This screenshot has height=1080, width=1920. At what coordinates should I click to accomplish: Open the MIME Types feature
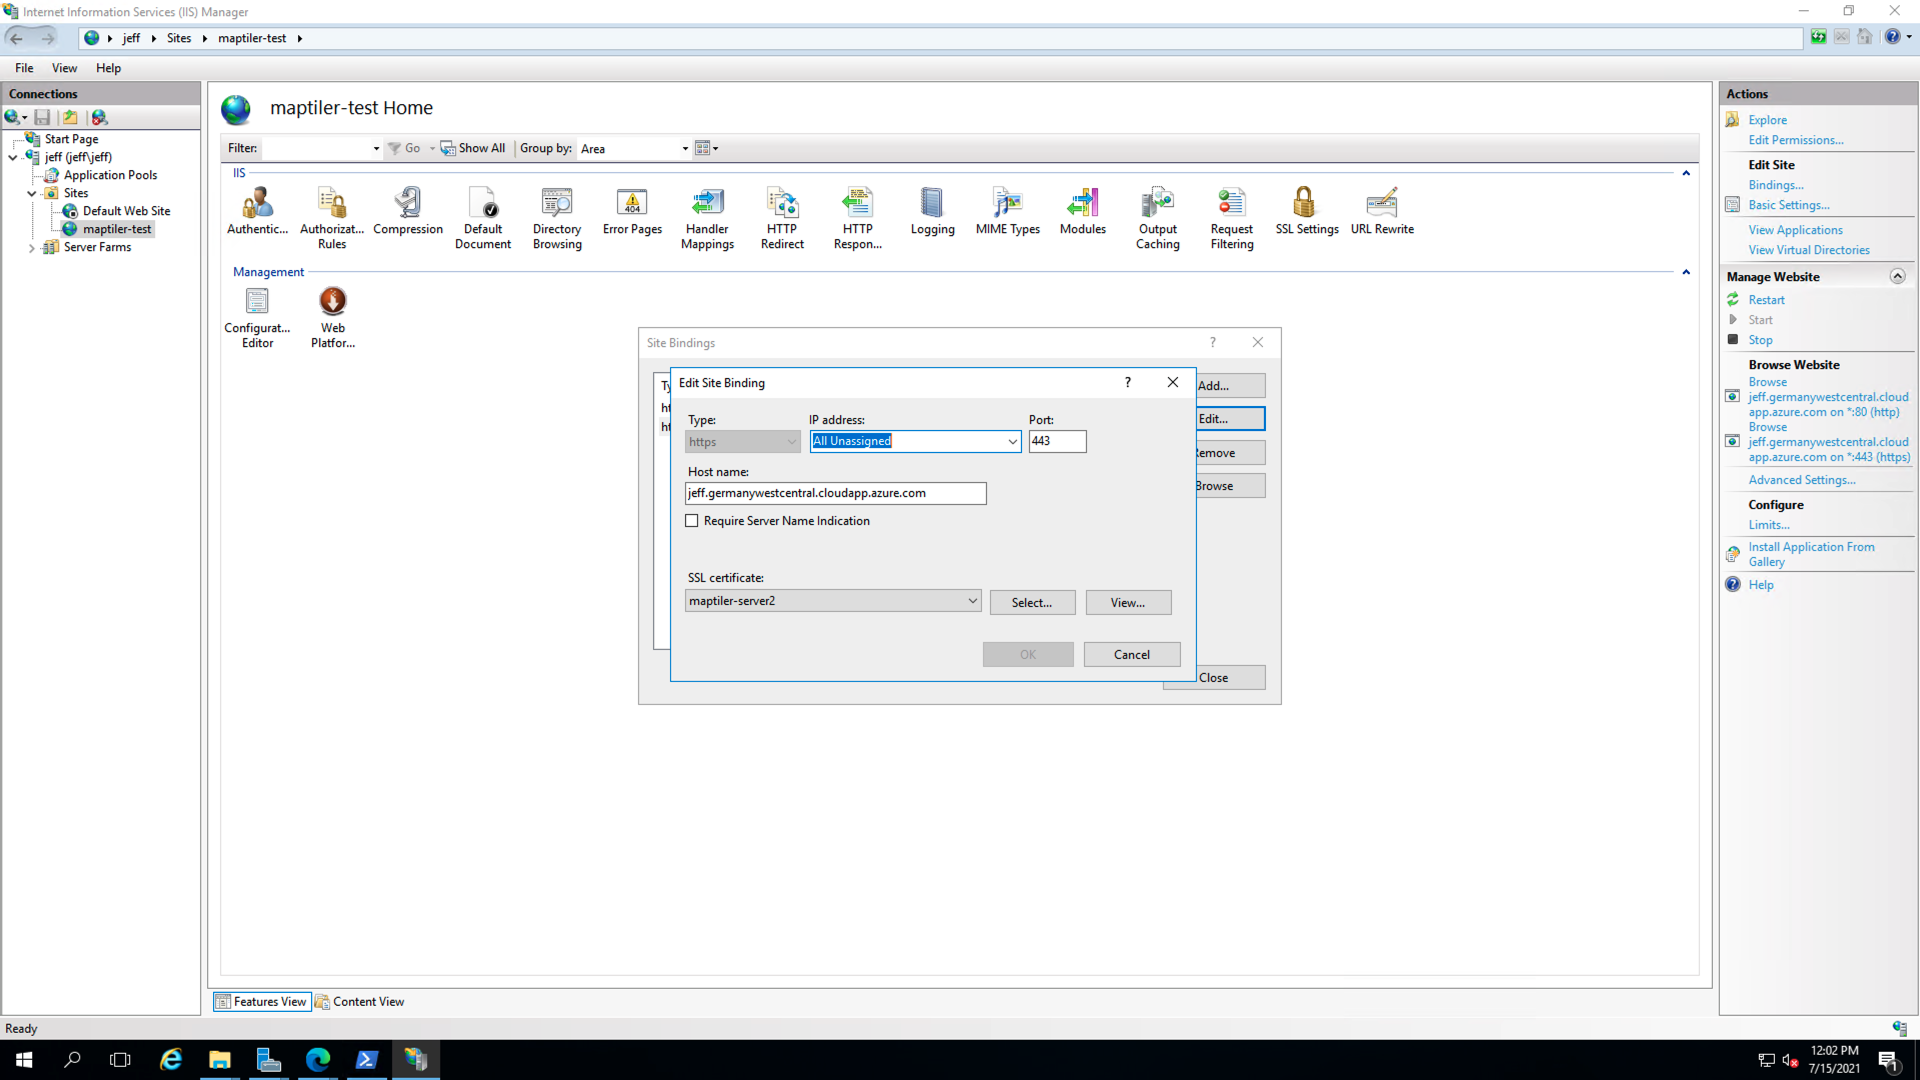point(1007,211)
